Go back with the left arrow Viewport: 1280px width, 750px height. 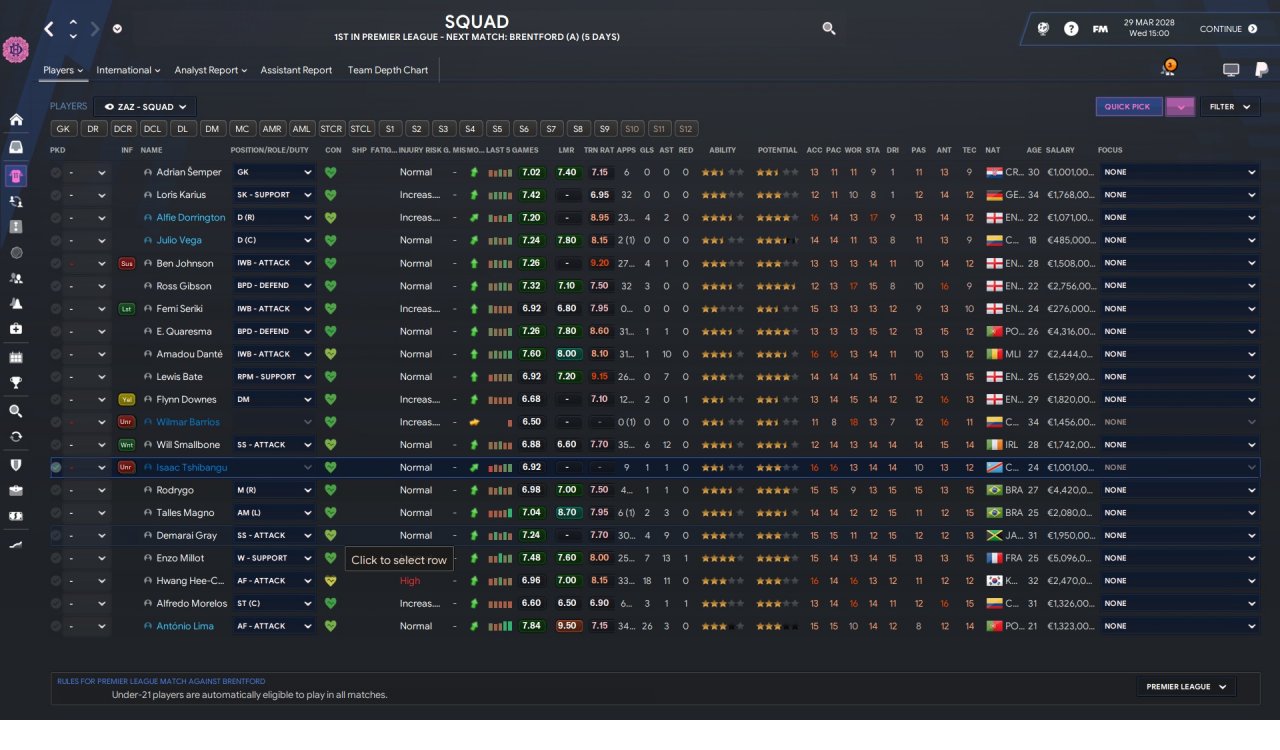(x=49, y=29)
